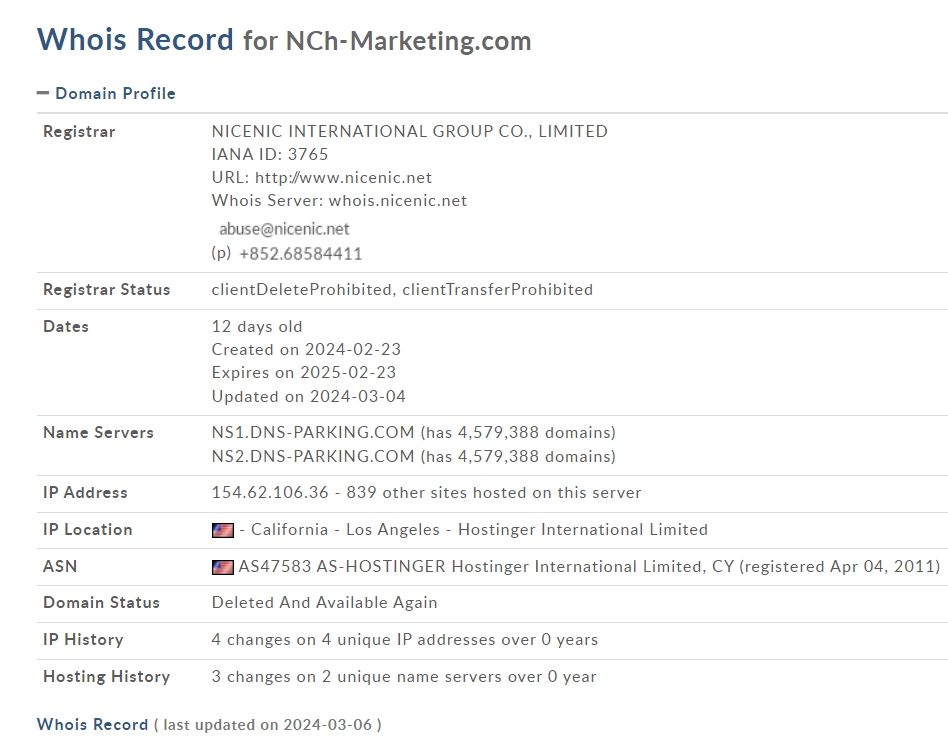Click the 12 days old text

click(257, 327)
